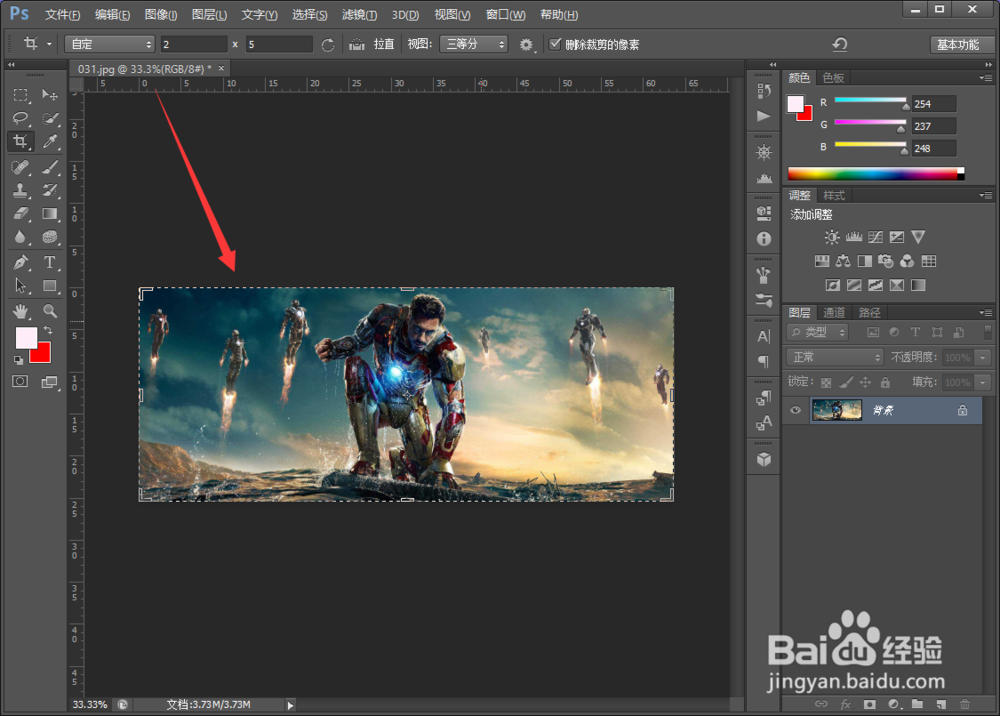Select the Lasso tool
The image size is (1000, 716).
pyautogui.click(x=20, y=118)
